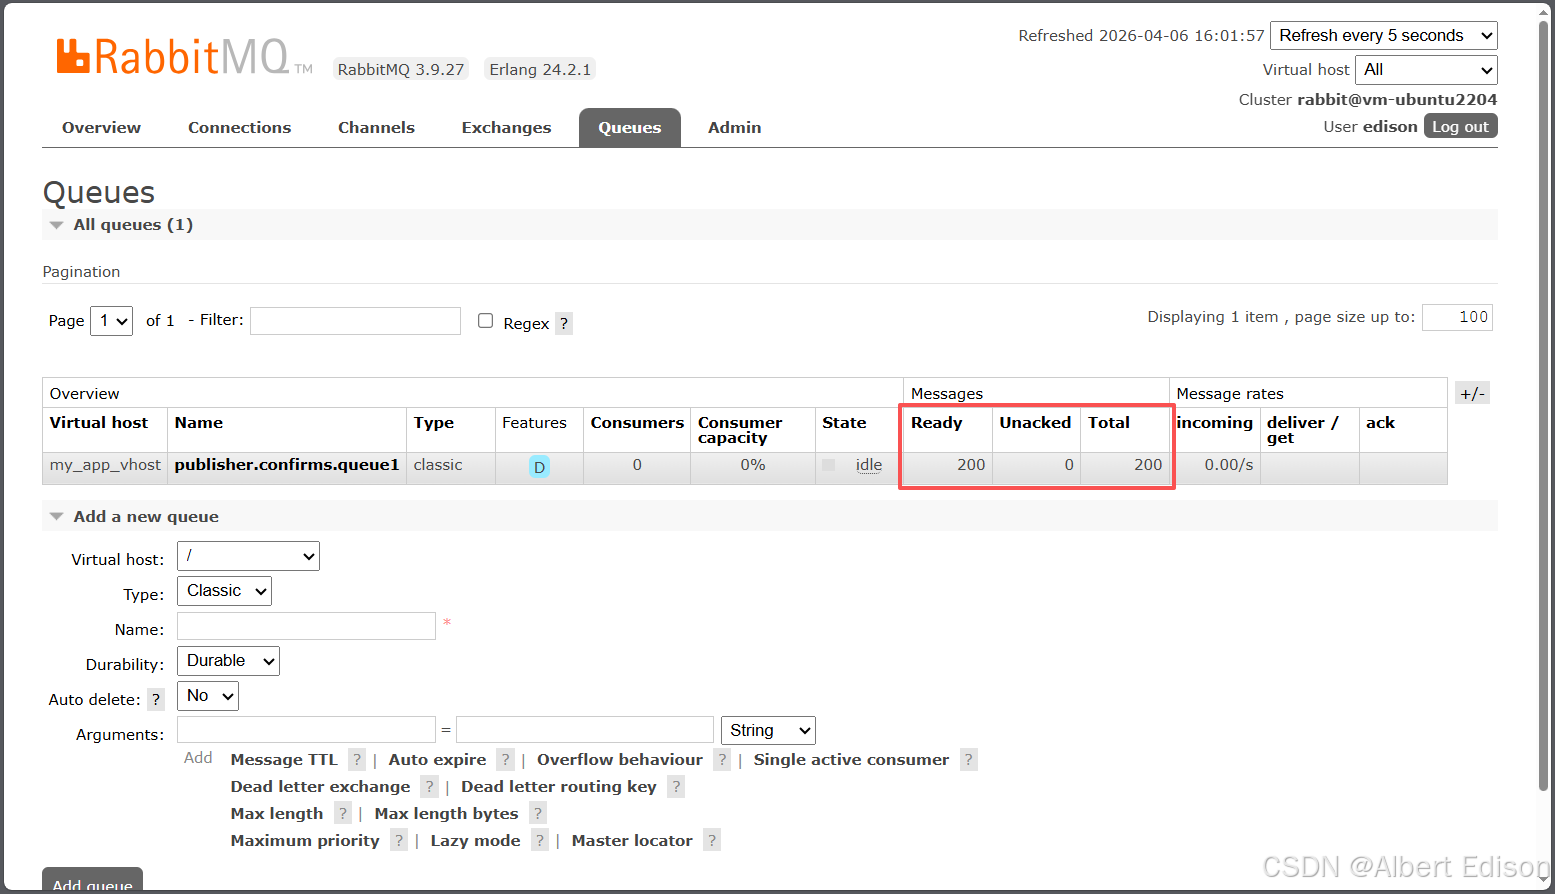Open the Durability dropdown

point(228,661)
